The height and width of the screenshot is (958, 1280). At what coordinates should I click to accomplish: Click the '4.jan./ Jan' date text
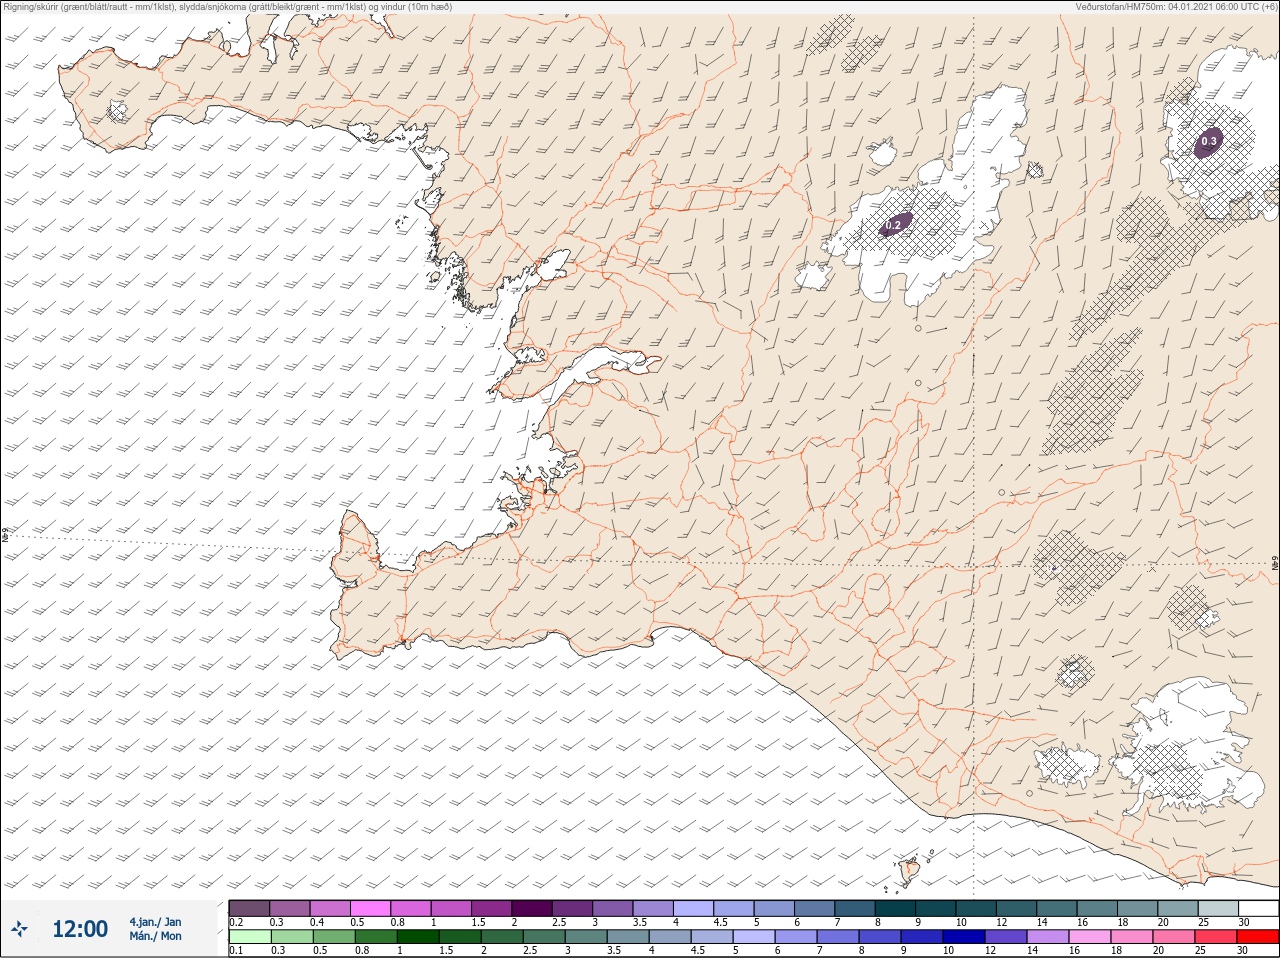tap(155, 922)
